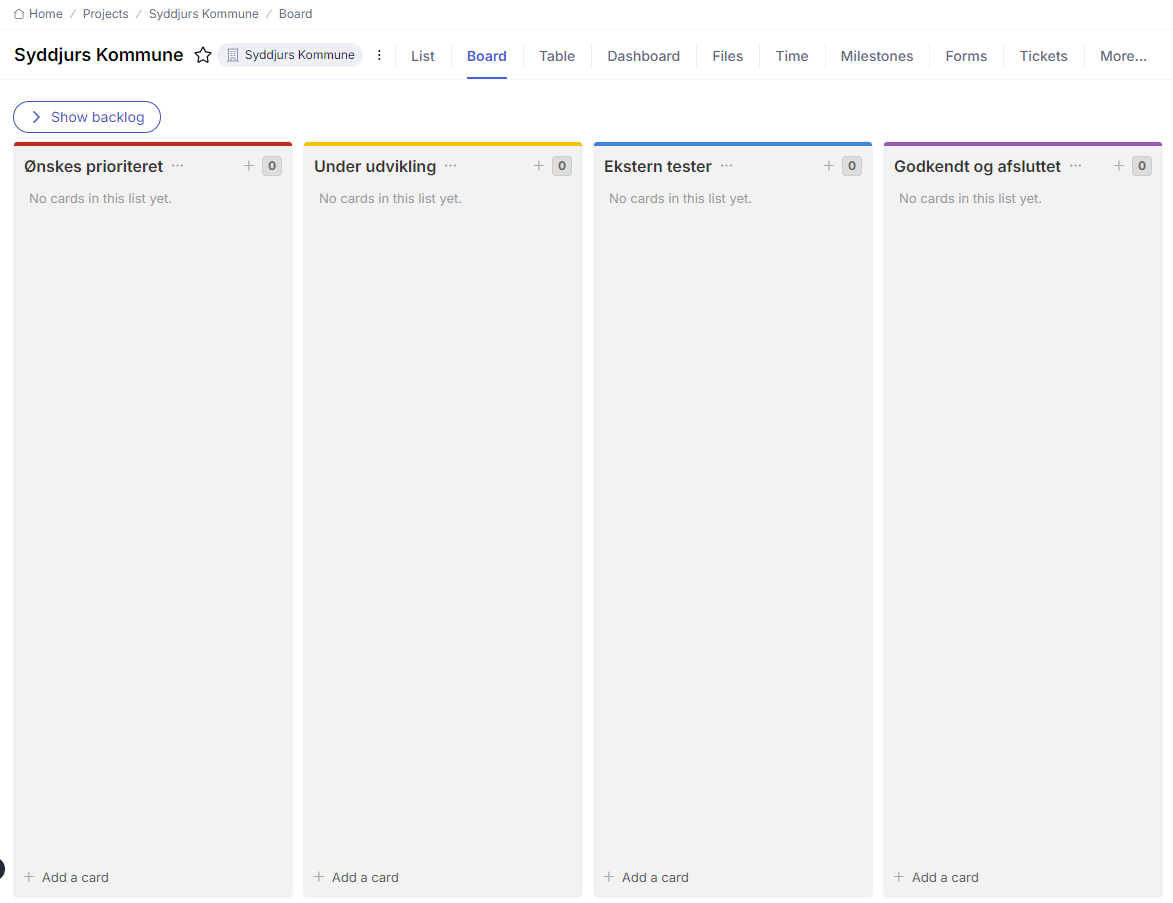This screenshot has height=903, width=1173.
Task: Switch to the Dashboard tab
Action: [643, 56]
